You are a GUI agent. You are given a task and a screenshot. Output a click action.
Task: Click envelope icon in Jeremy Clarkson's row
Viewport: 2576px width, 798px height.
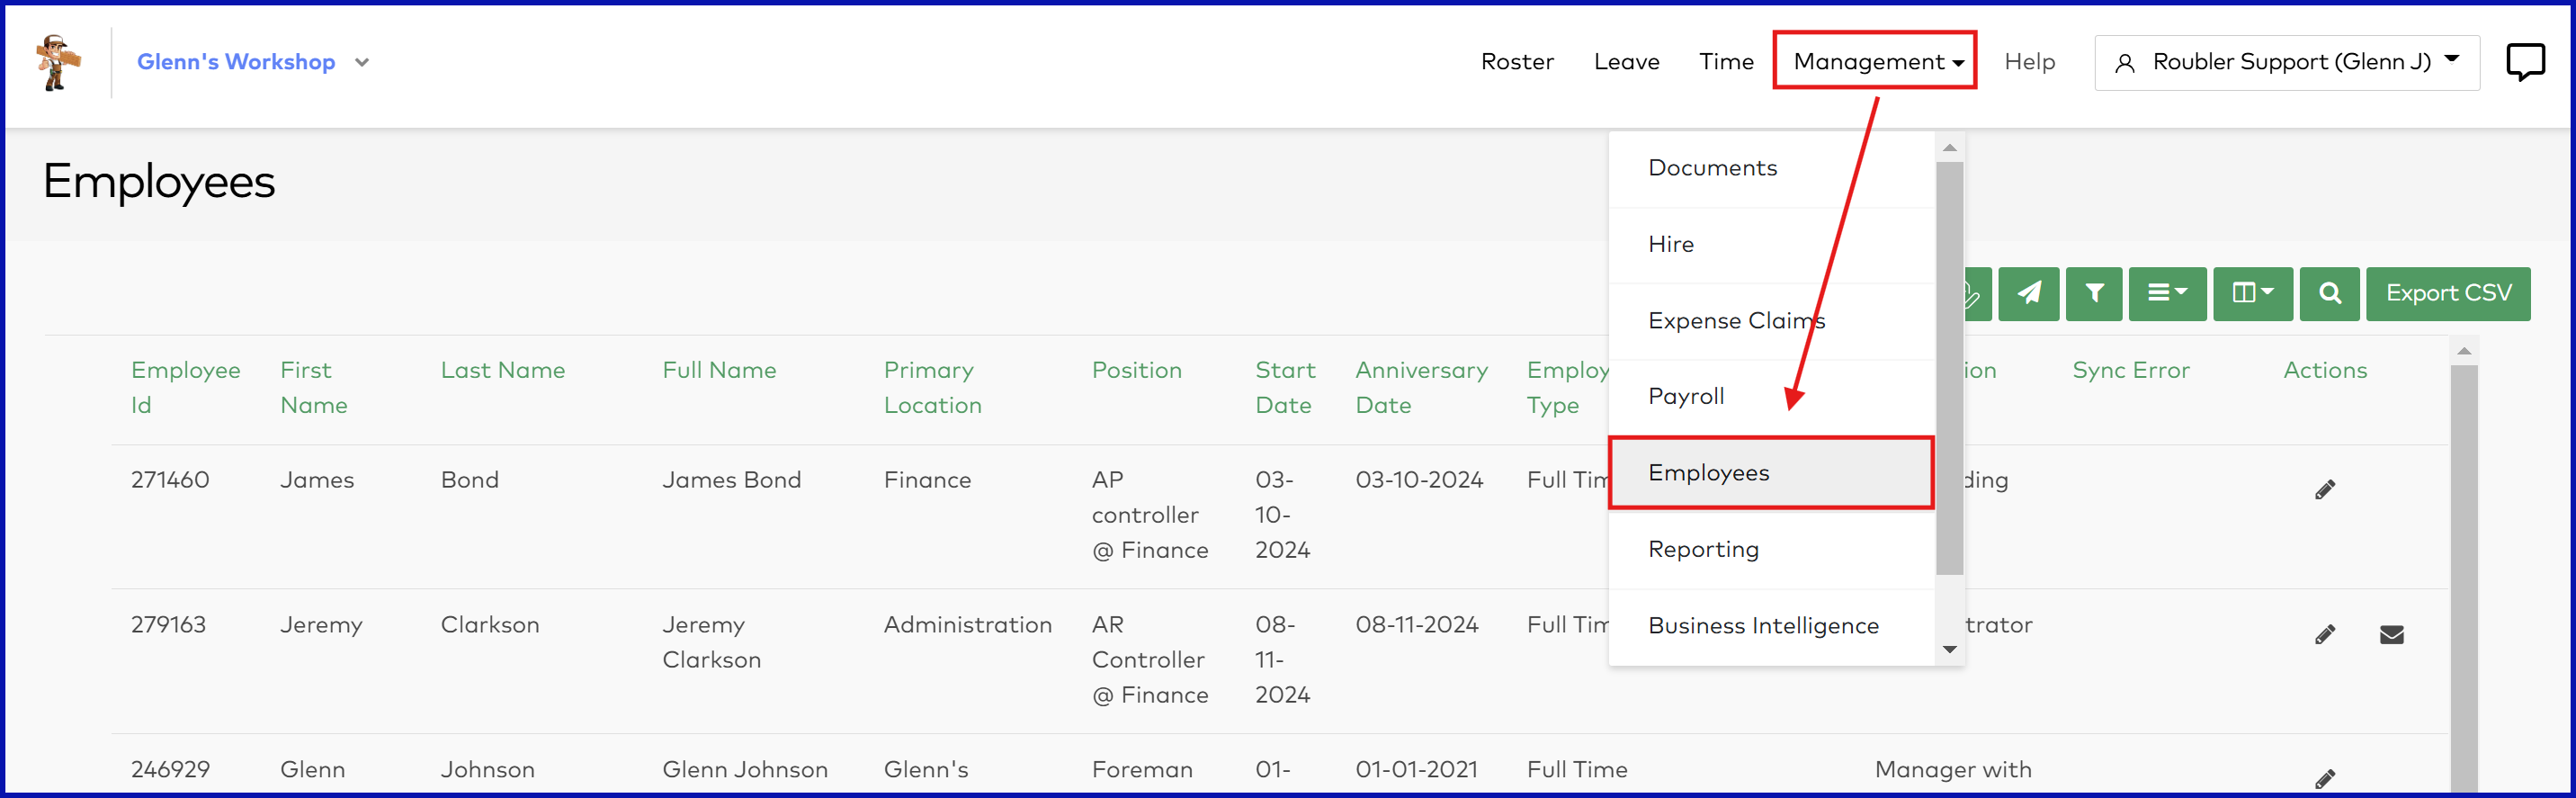coord(2391,635)
